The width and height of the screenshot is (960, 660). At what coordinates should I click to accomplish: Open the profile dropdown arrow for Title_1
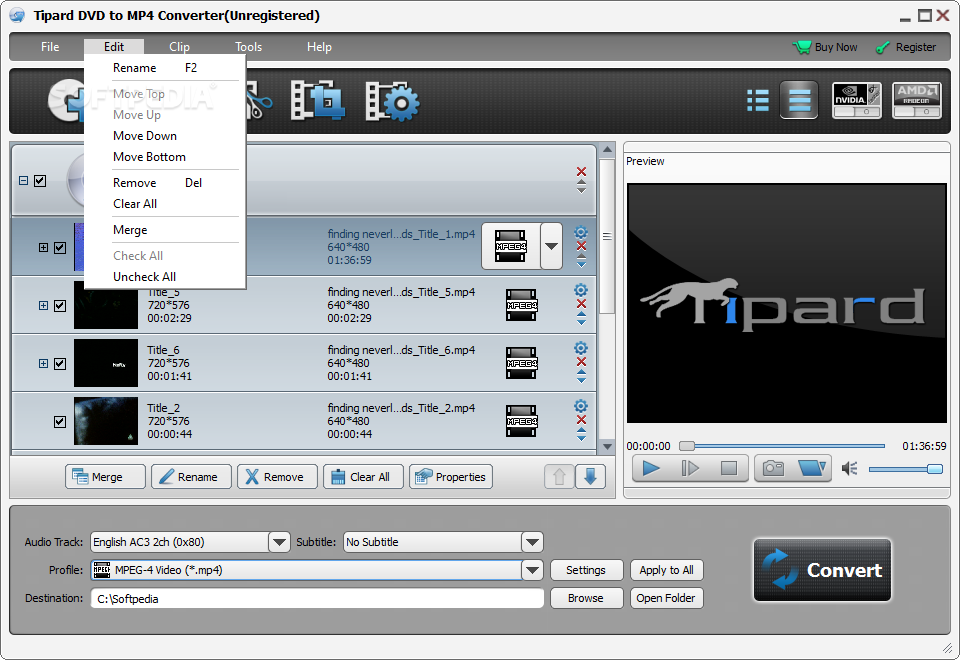[551, 246]
